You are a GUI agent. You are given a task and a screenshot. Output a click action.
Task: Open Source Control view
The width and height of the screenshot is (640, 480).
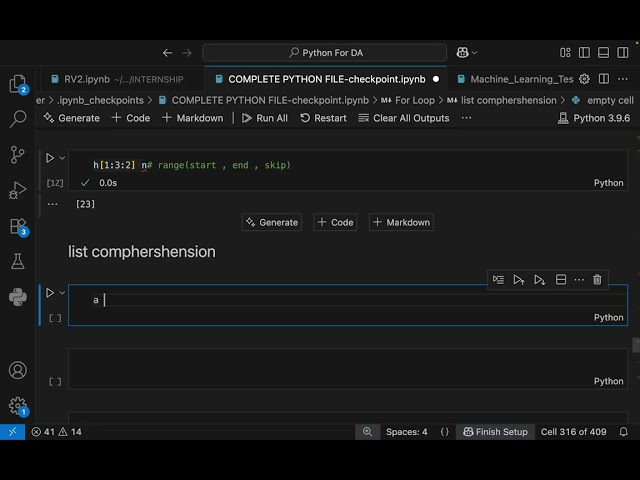[x=17, y=154]
